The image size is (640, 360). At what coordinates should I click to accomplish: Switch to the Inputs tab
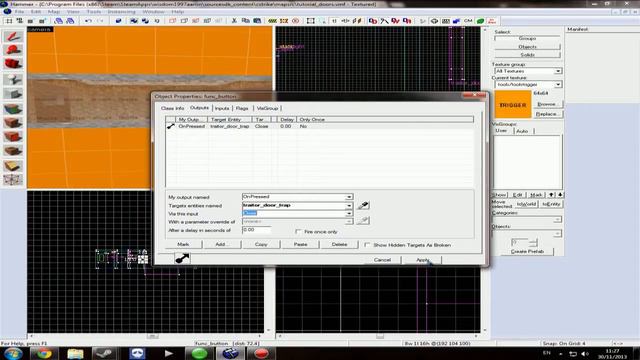222,108
